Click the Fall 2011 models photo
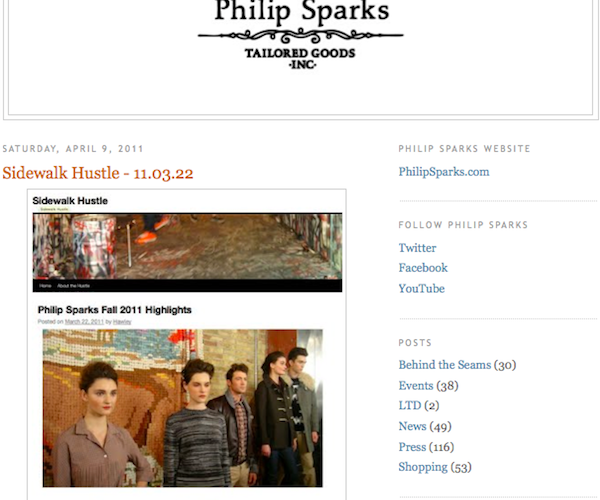This screenshot has width=600, height=500. (x=183, y=408)
